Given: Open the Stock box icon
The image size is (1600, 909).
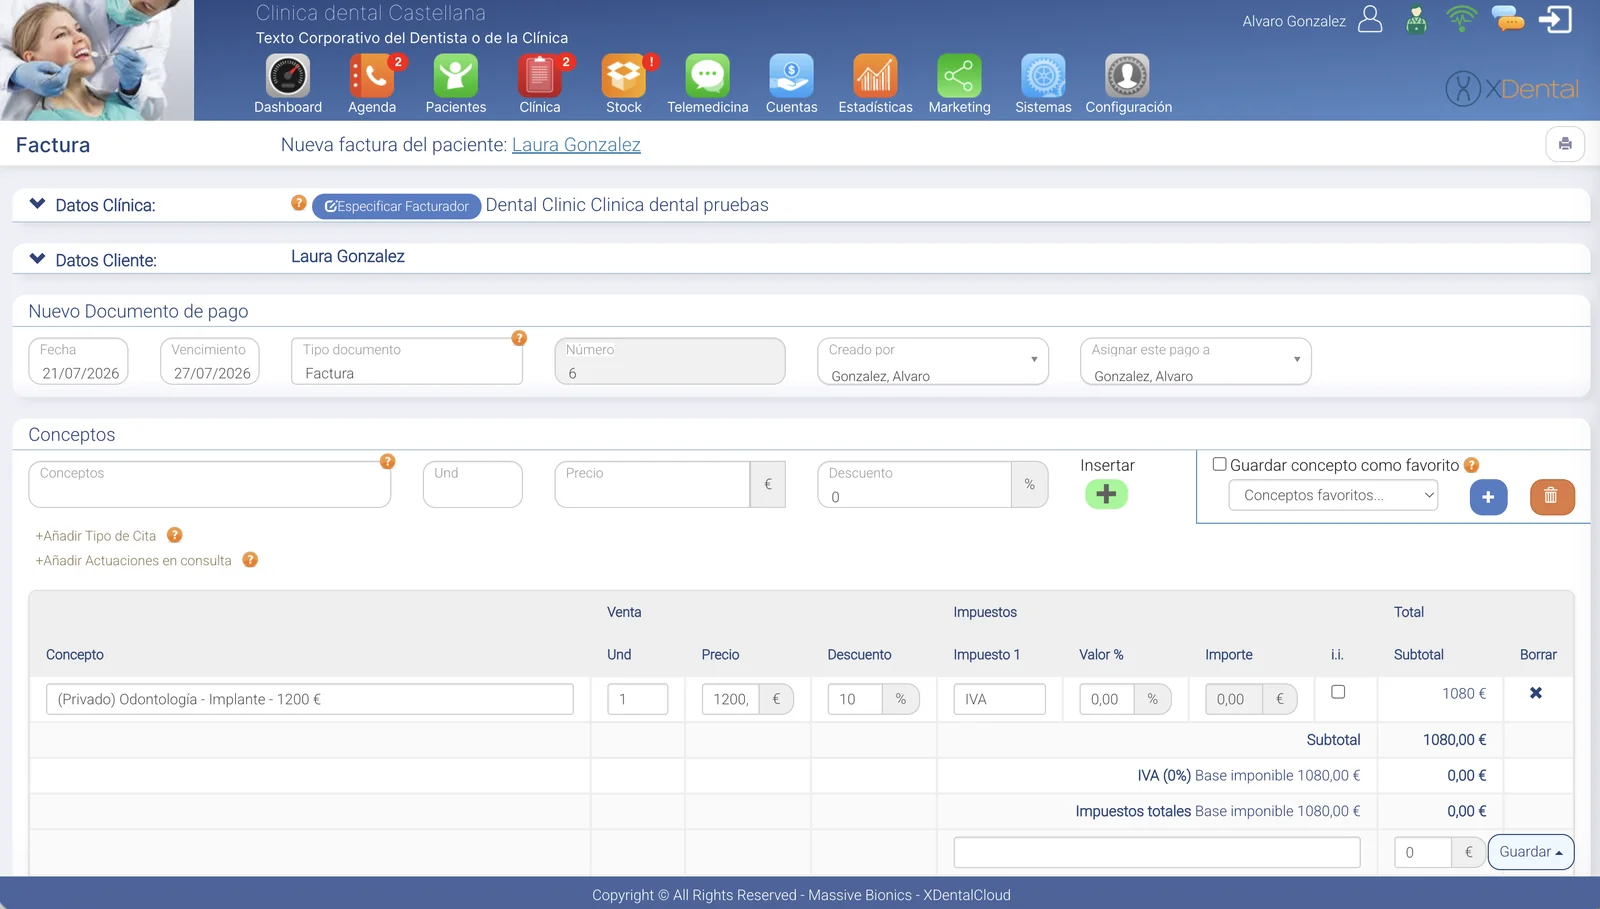Looking at the screenshot, I should [x=624, y=76].
